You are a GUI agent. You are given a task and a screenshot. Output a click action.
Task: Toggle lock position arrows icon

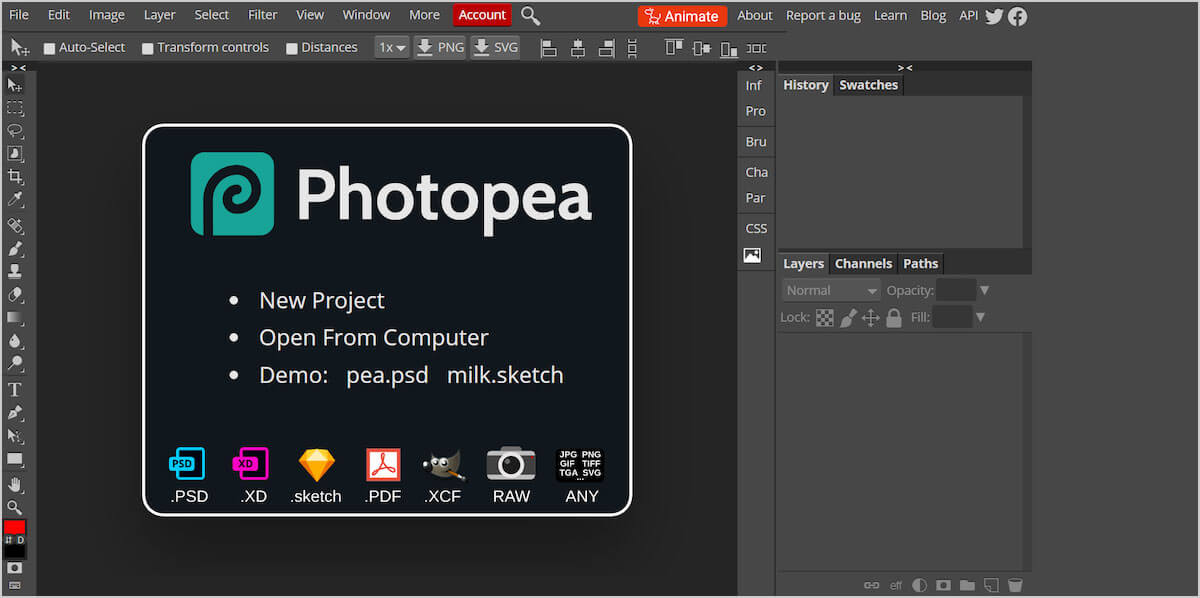tap(871, 318)
